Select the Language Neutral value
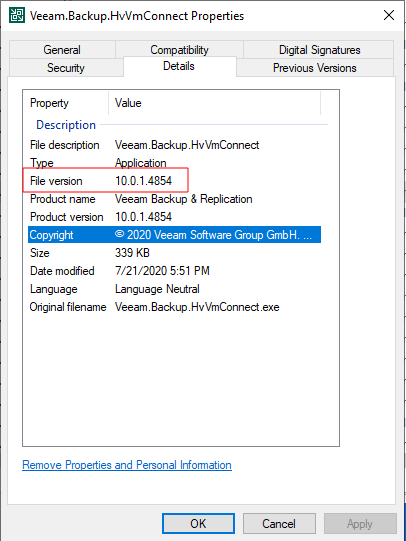 tap(157, 289)
